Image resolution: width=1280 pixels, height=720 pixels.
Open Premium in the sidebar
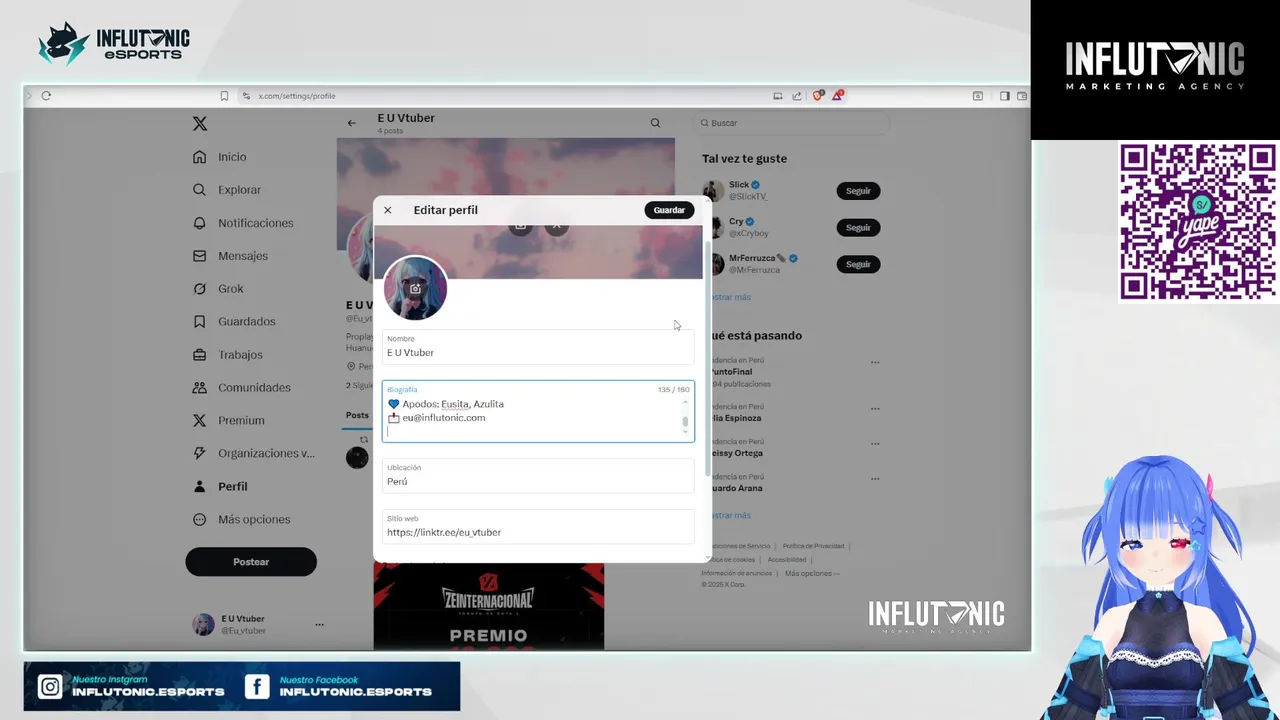click(x=229, y=421)
